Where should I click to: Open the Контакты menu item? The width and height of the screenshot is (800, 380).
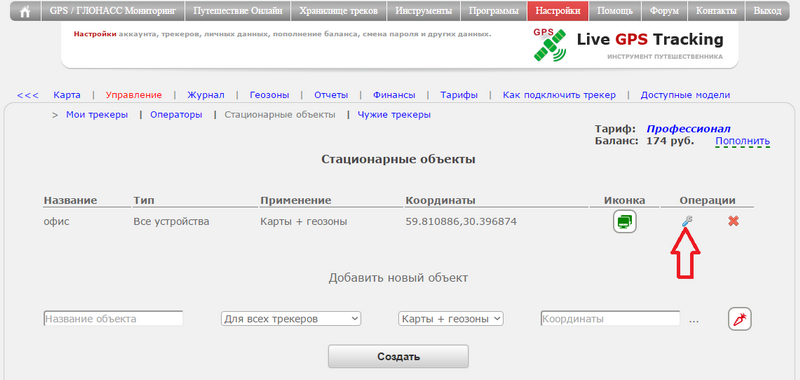click(x=716, y=11)
